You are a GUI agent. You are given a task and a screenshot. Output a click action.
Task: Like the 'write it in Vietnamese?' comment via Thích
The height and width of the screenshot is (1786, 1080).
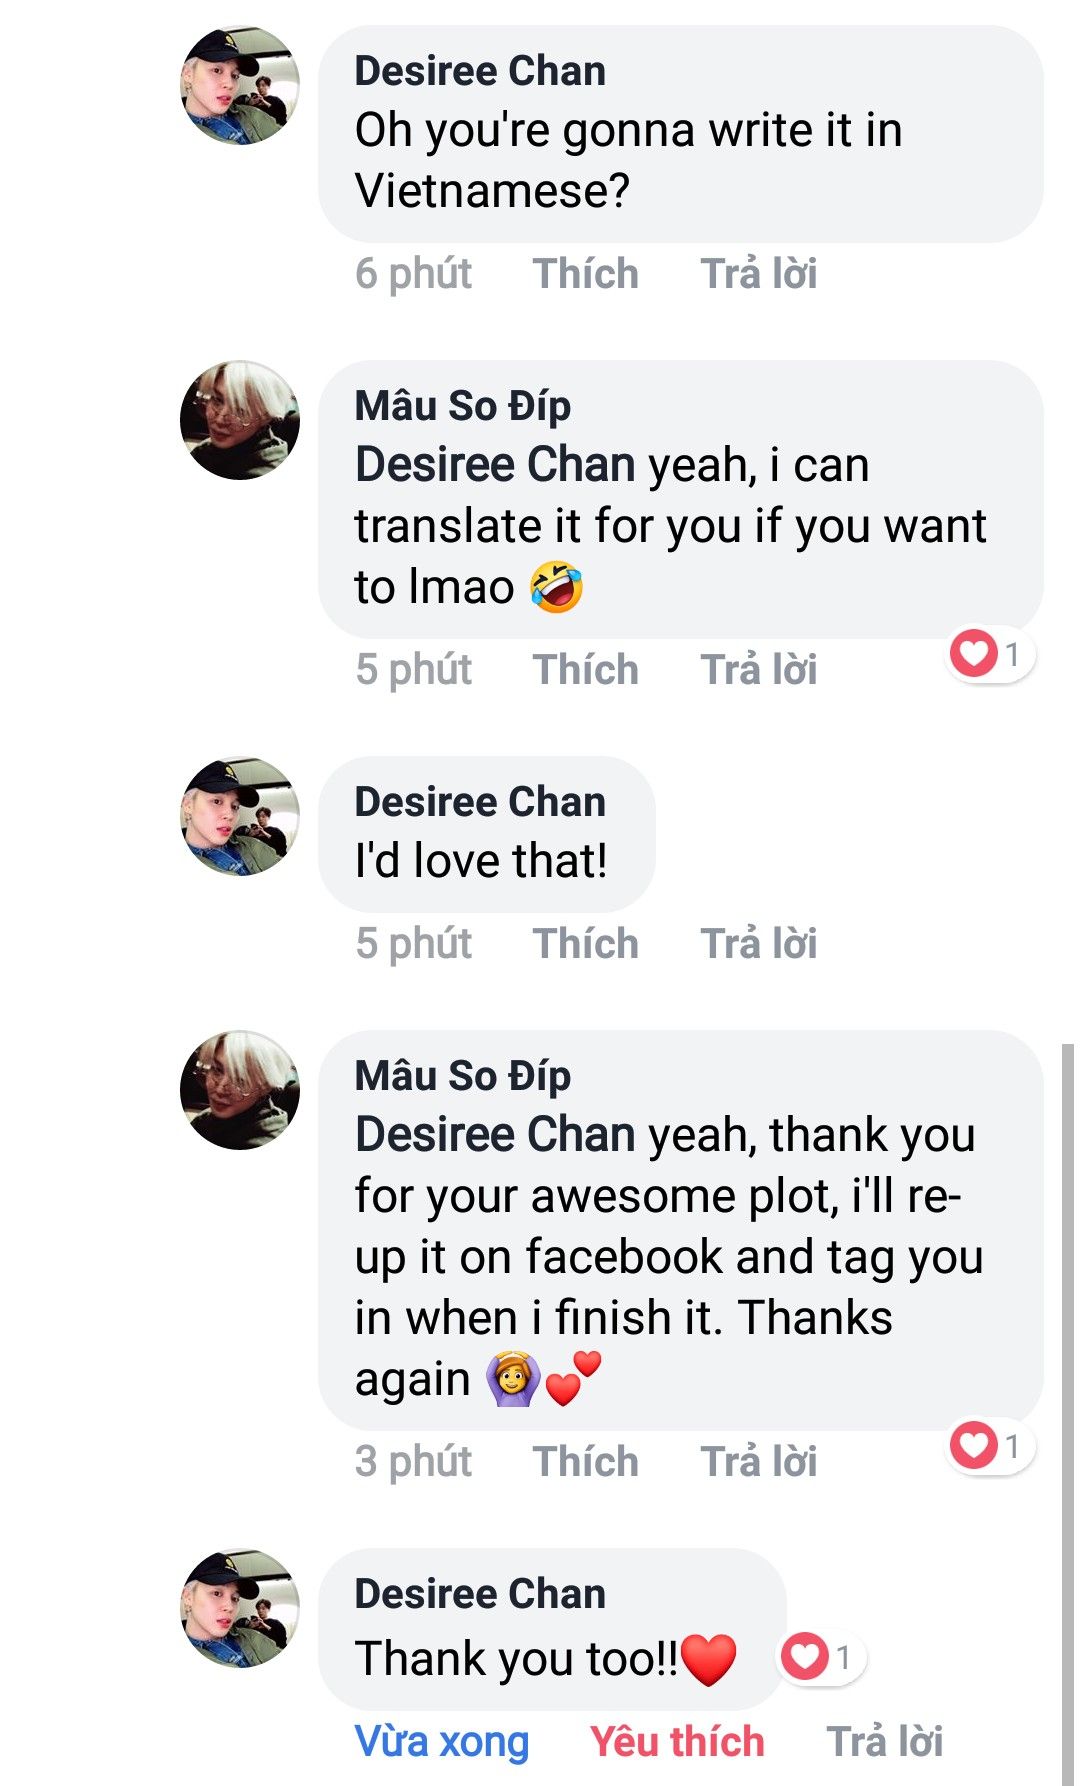(x=585, y=274)
